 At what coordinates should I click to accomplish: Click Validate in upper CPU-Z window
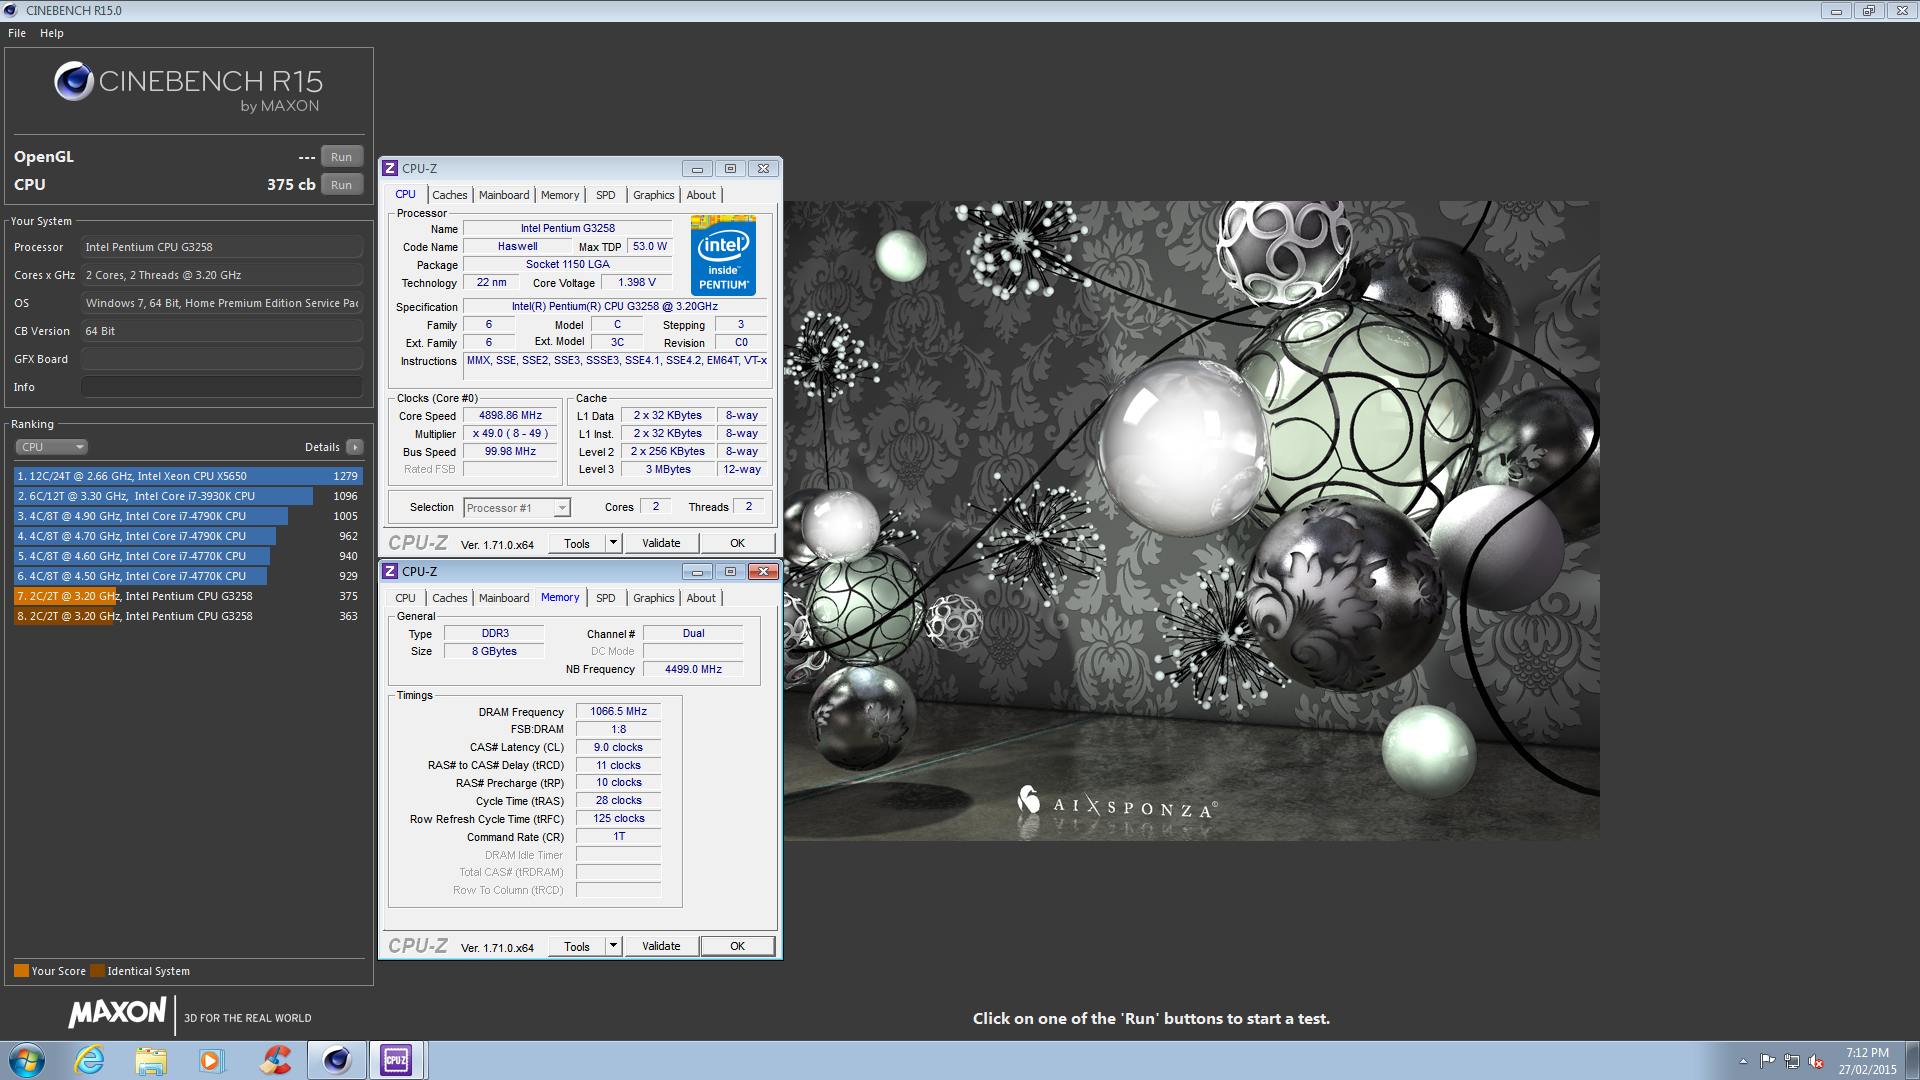661,544
